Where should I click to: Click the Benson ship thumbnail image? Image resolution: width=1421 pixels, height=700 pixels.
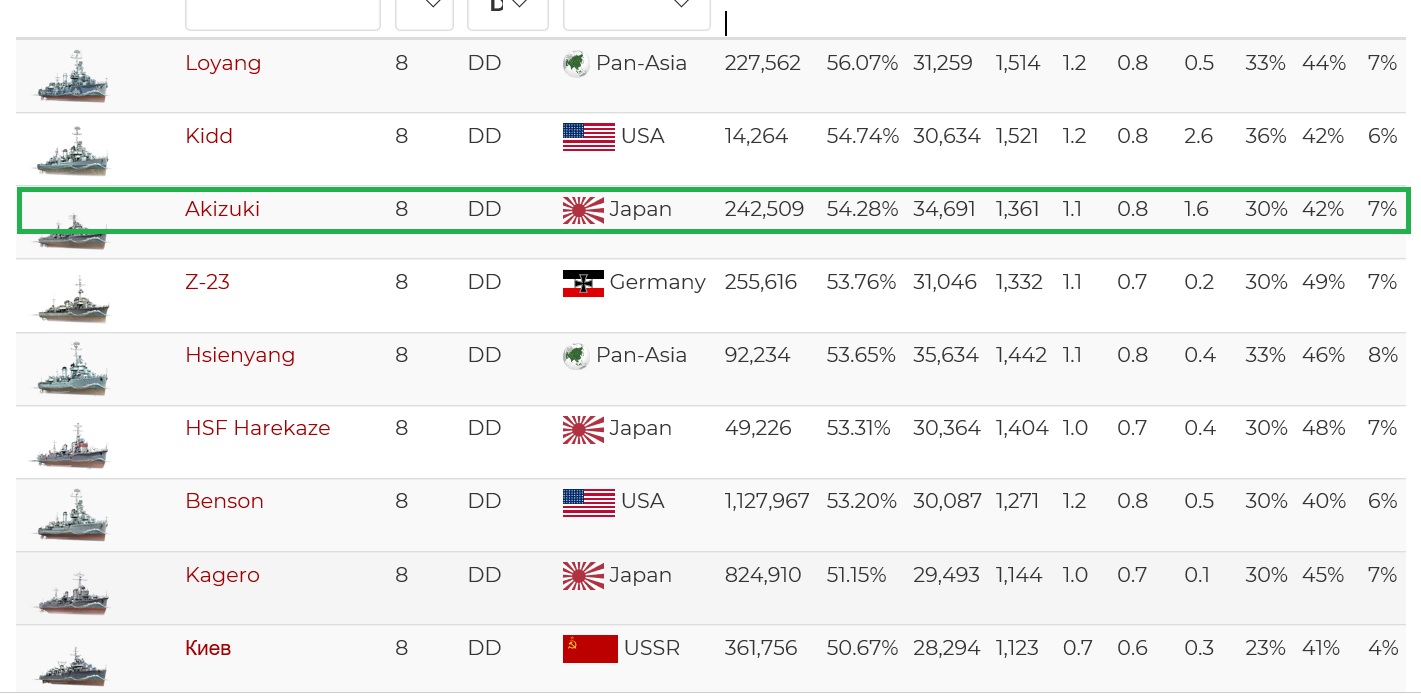tap(72, 515)
